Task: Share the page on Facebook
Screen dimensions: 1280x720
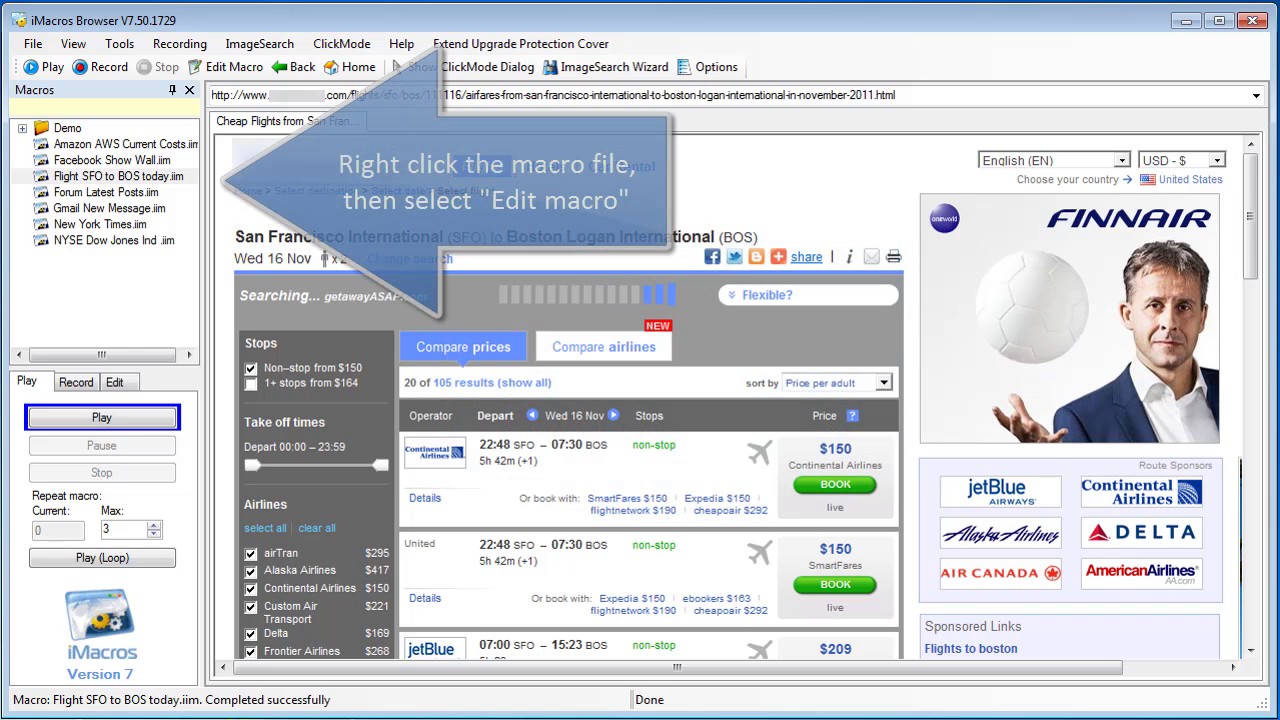Action: pyautogui.click(x=712, y=257)
